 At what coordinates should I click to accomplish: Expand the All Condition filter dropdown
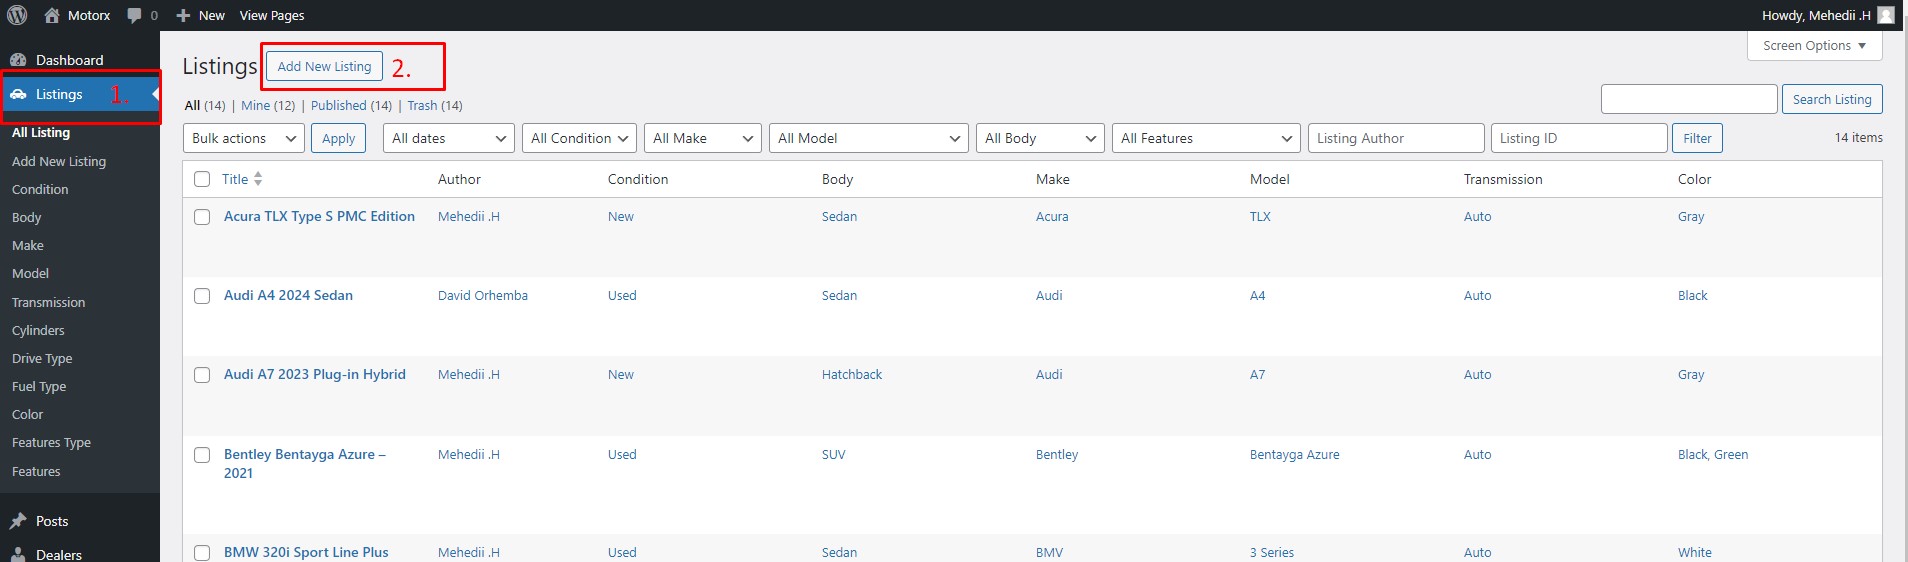tap(580, 138)
